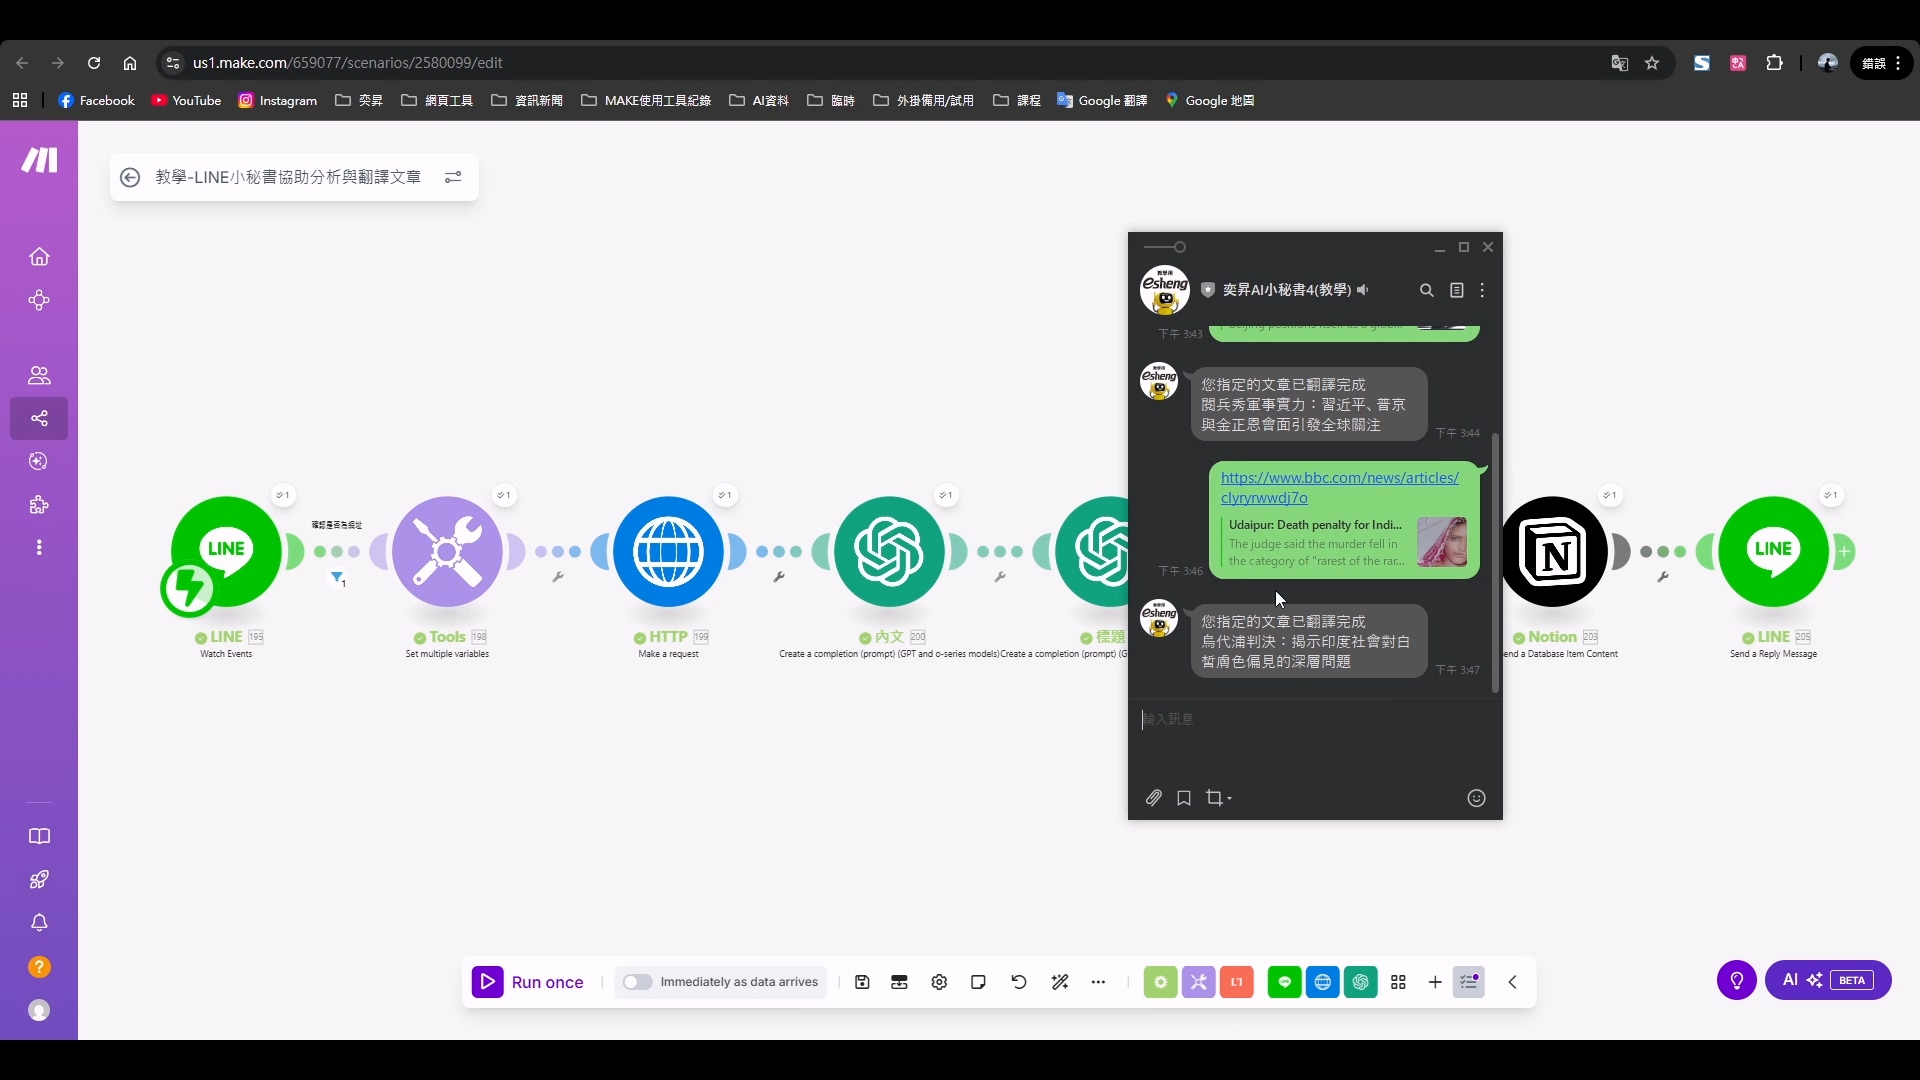Toggle the scenario scheduling switch on
The height and width of the screenshot is (1080, 1920).
[x=637, y=982]
